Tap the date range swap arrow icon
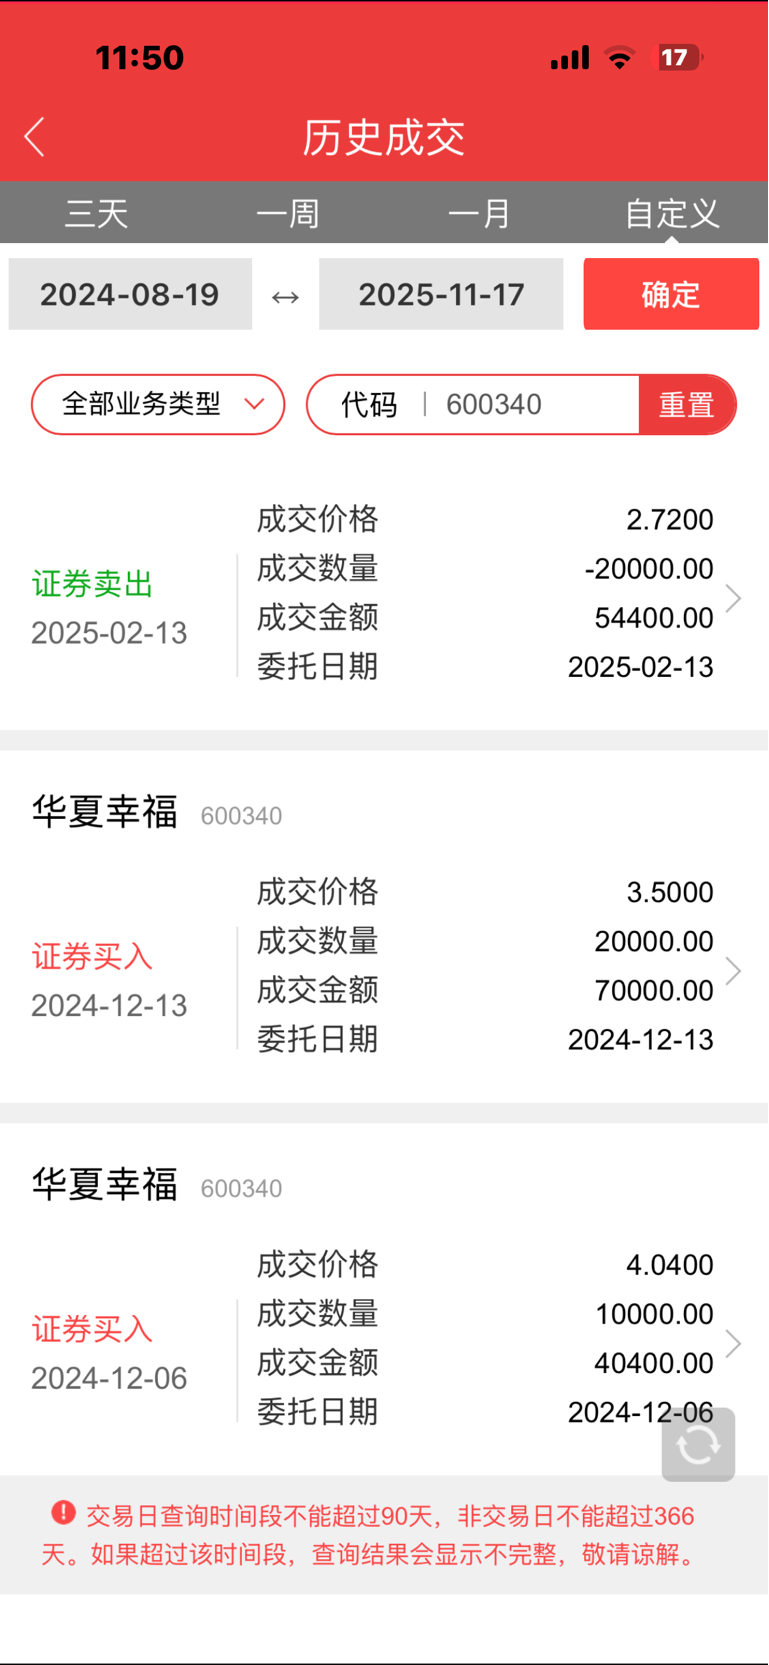The width and height of the screenshot is (769, 1665). click(x=285, y=296)
